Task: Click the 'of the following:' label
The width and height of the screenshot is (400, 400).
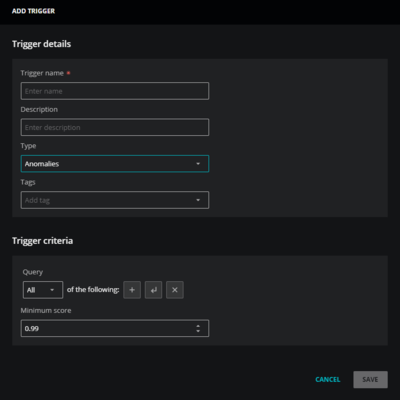Action: tap(93, 289)
